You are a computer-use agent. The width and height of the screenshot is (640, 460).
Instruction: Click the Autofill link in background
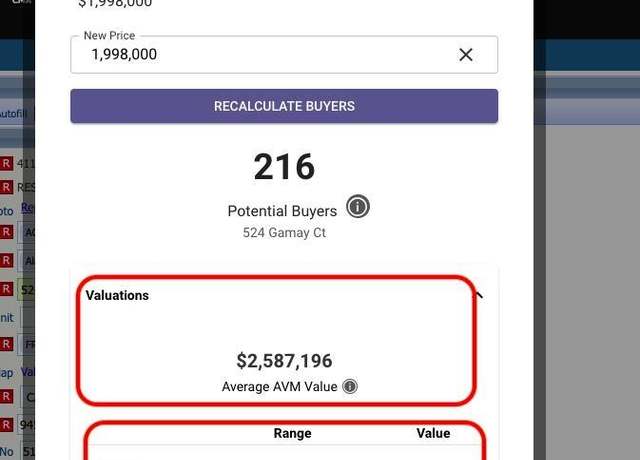[x=13, y=113]
